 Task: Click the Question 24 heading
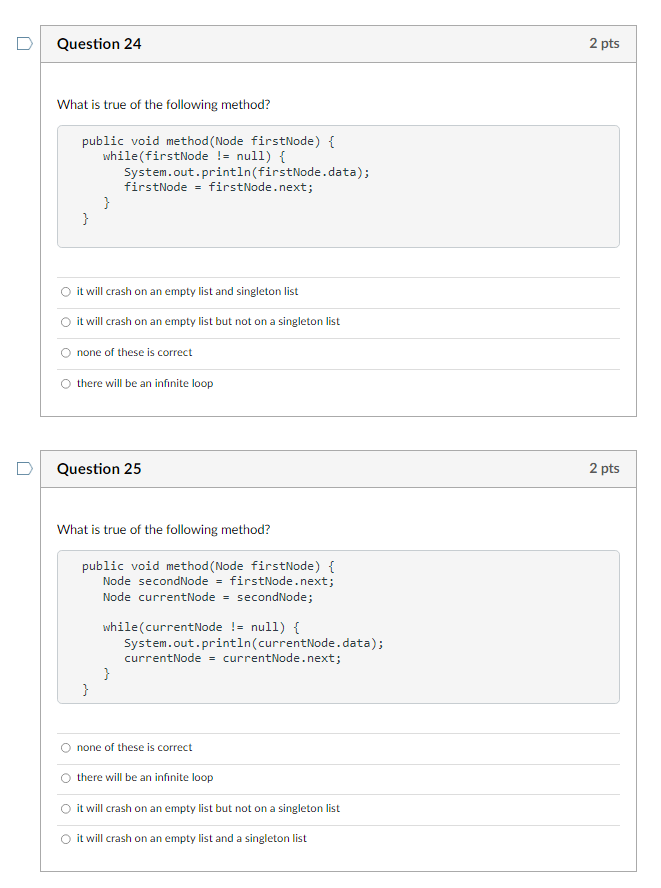(99, 44)
